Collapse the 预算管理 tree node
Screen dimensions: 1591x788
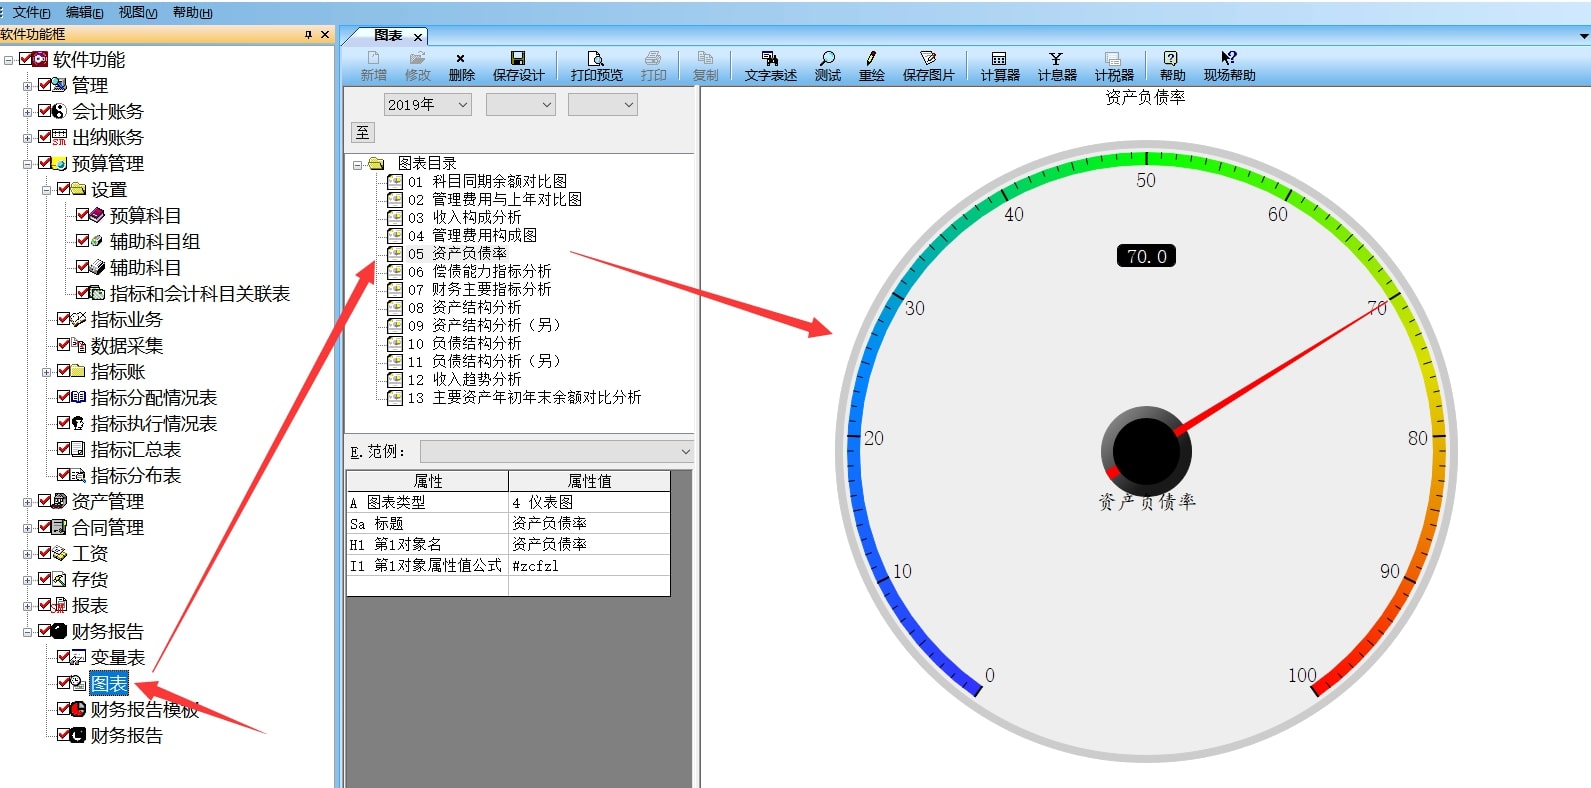[x=28, y=164]
